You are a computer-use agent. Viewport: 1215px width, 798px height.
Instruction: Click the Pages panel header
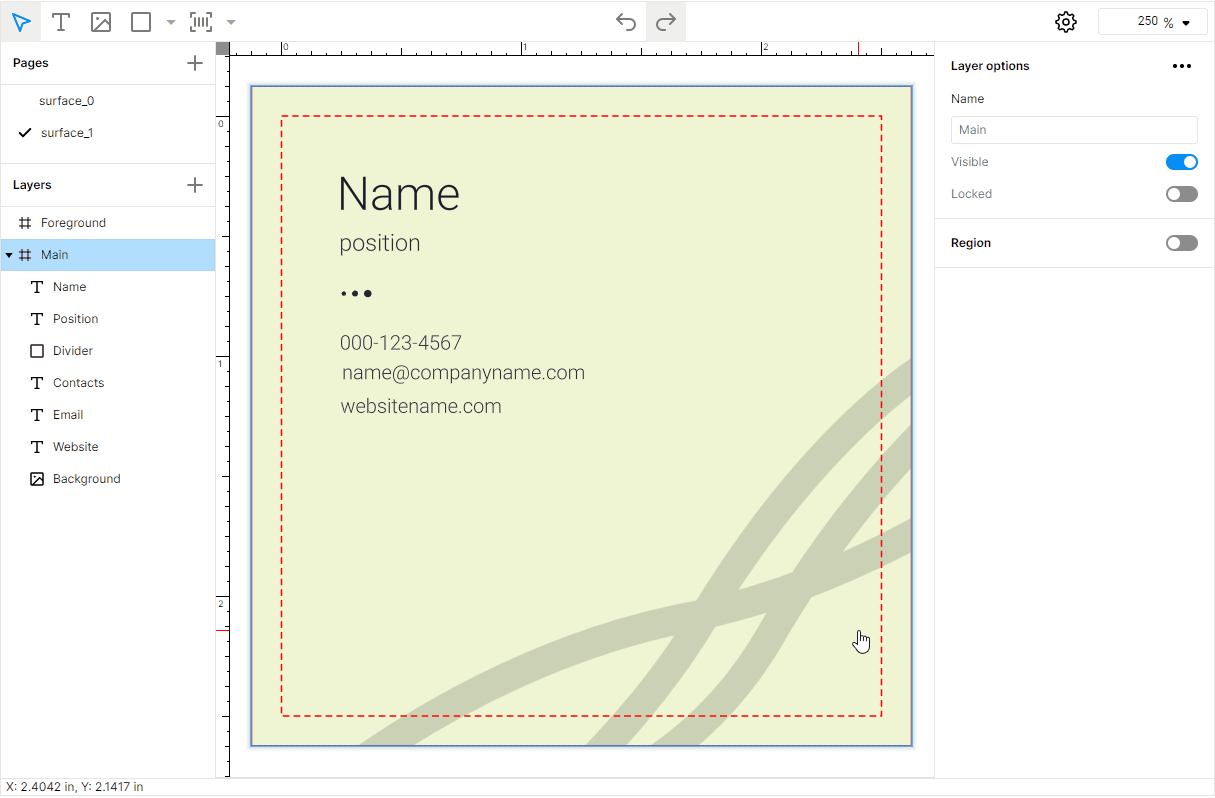click(x=31, y=63)
